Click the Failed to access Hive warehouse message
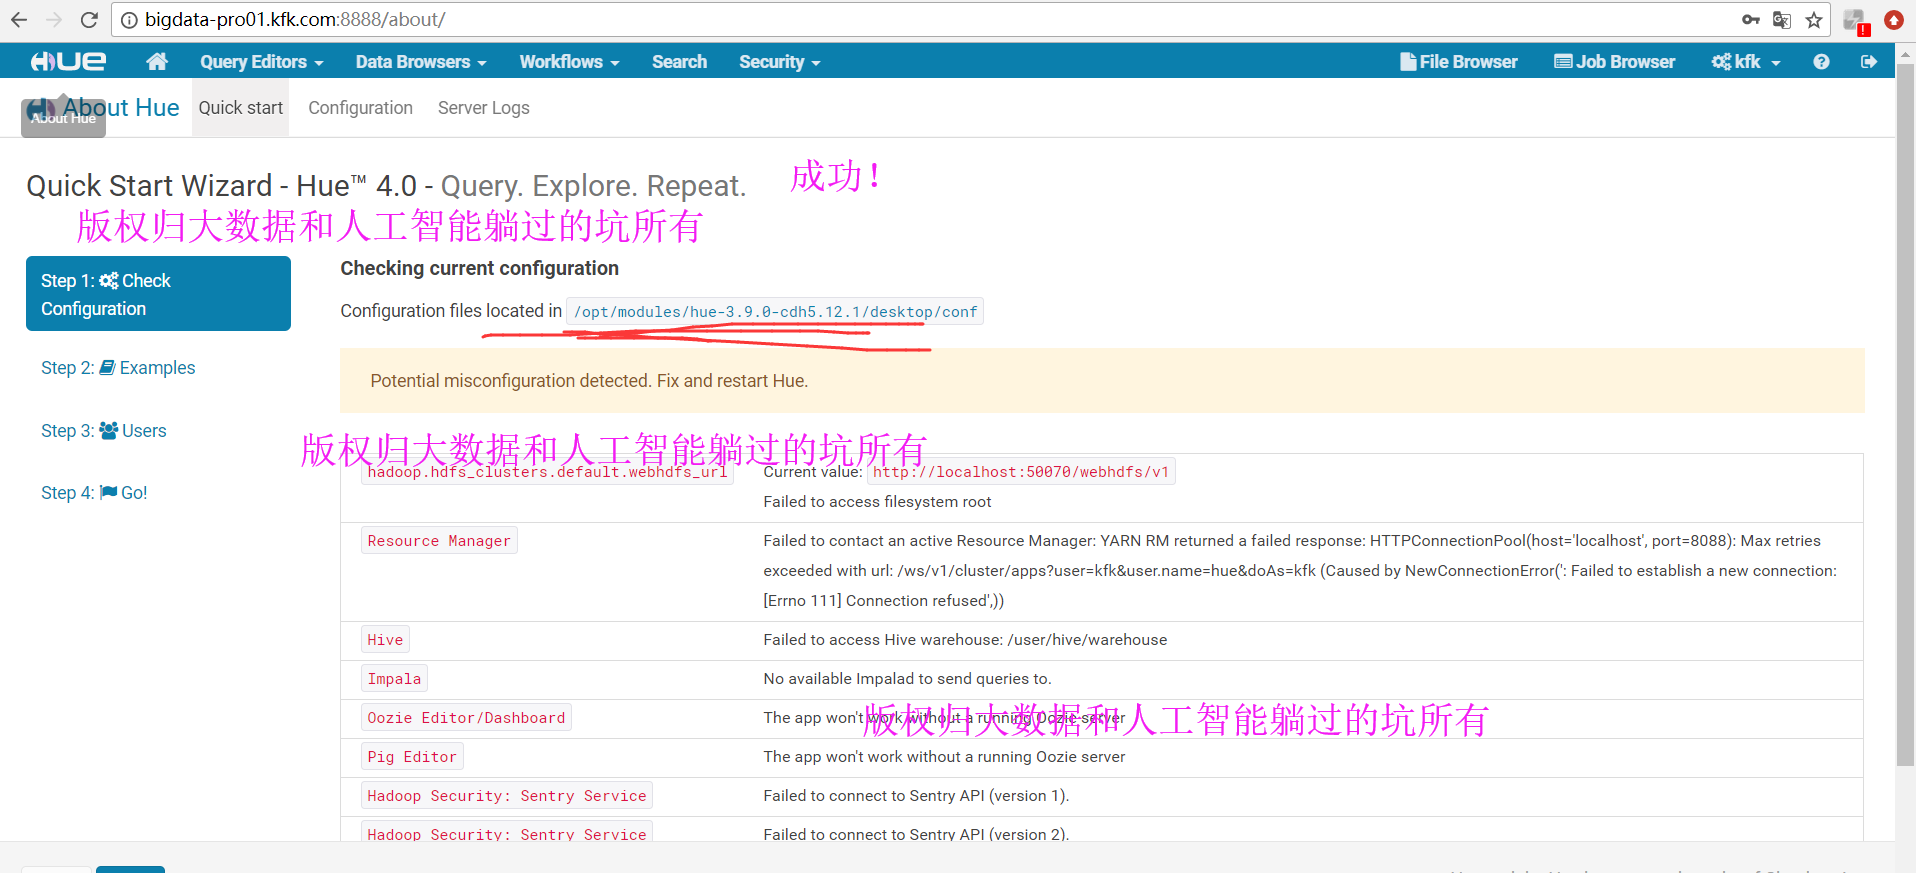This screenshot has width=1916, height=873. [965, 640]
